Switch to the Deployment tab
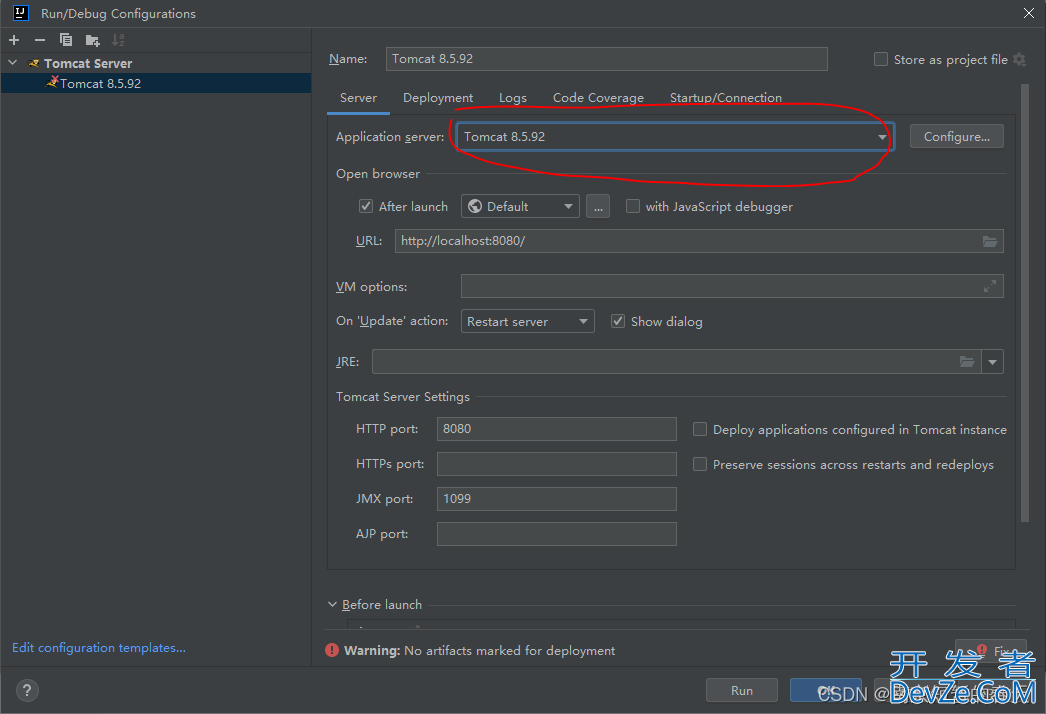Viewport: 1046px width, 714px height. tap(438, 98)
